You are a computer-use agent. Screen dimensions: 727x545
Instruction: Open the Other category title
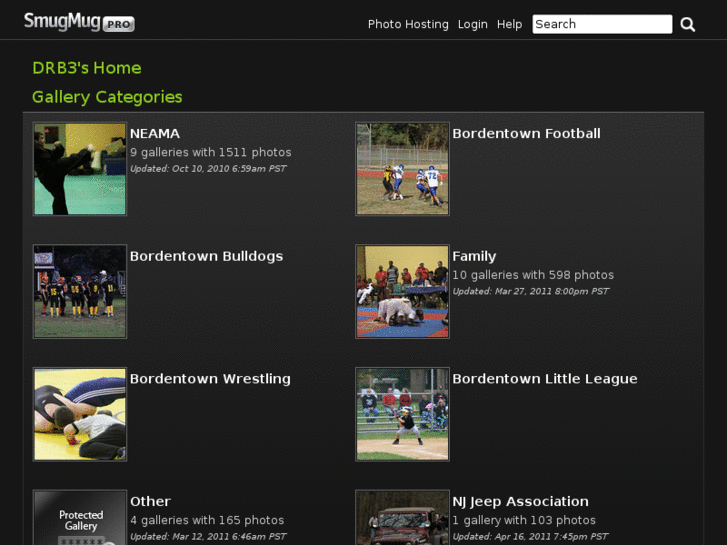pyautogui.click(x=150, y=501)
